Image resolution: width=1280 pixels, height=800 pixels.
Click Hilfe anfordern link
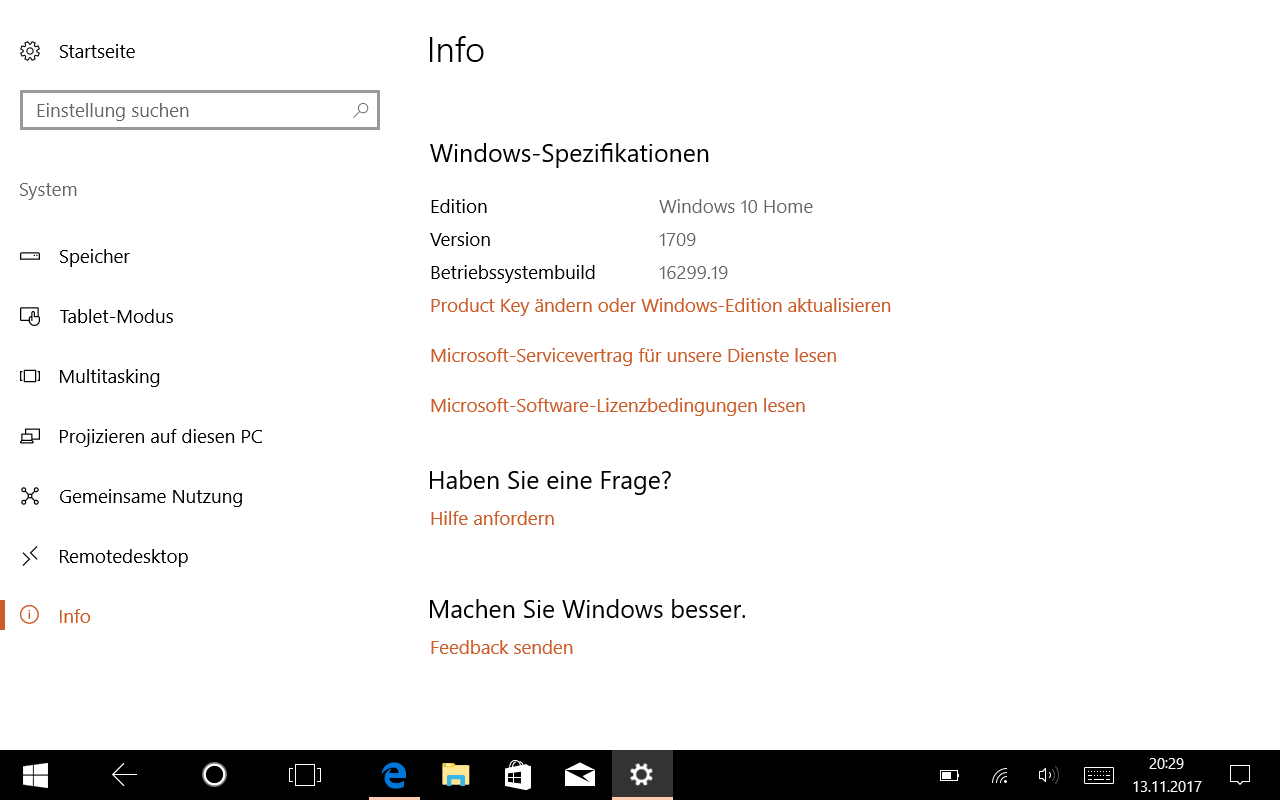(x=492, y=518)
